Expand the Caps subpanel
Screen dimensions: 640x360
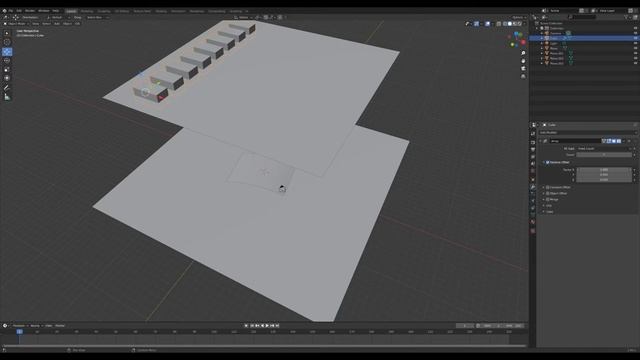tap(549, 212)
